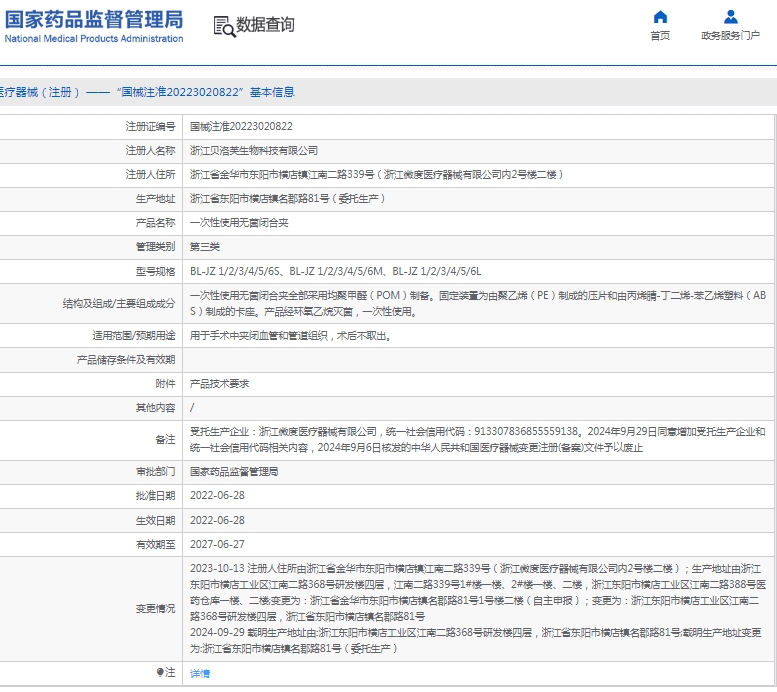The image size is (777, 692).
Task: Click the 批准日期 value 2022-06-28
Action: pyautogui.click(x=217, y=496)
